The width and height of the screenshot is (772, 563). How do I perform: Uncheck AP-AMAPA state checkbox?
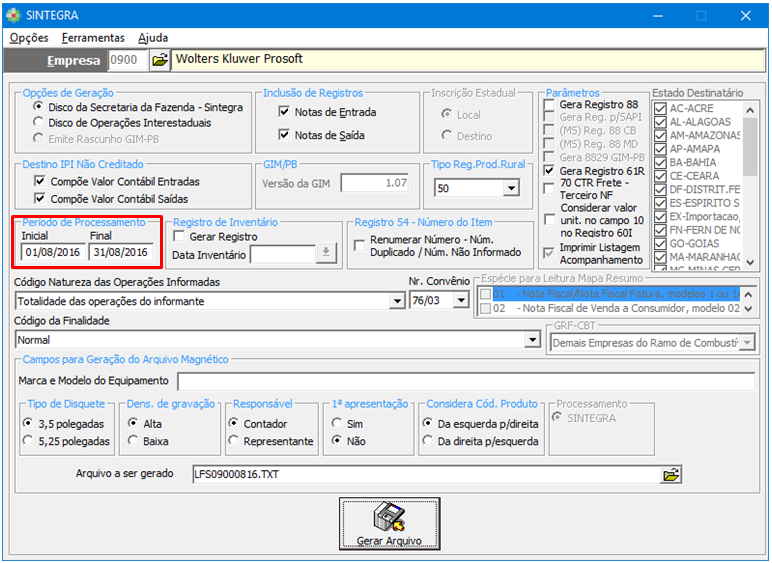(x=661, y=149)
